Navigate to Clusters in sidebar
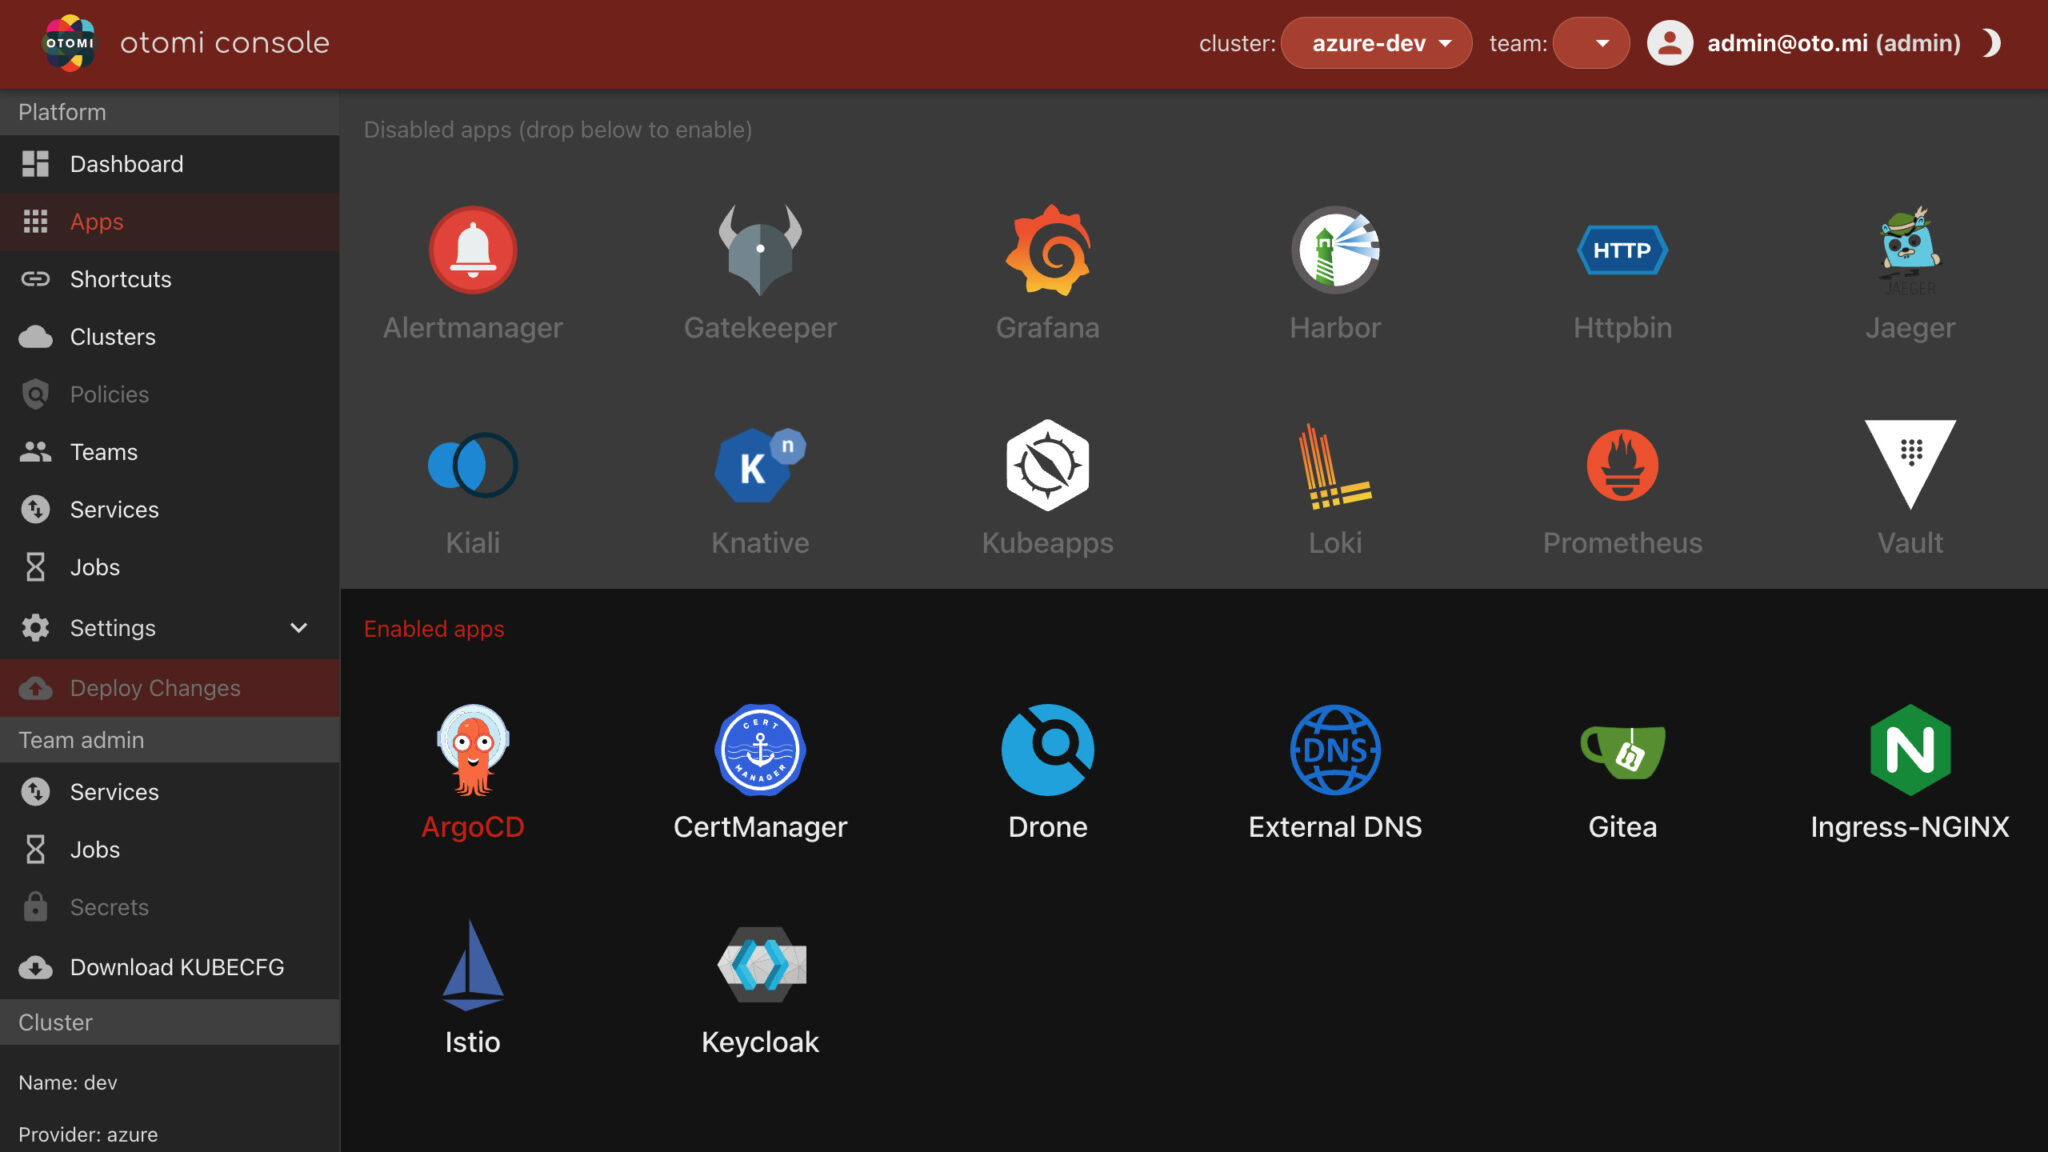Image resolution: width=2048 pixels, height=1152 pixels. (x=170, y=337)
